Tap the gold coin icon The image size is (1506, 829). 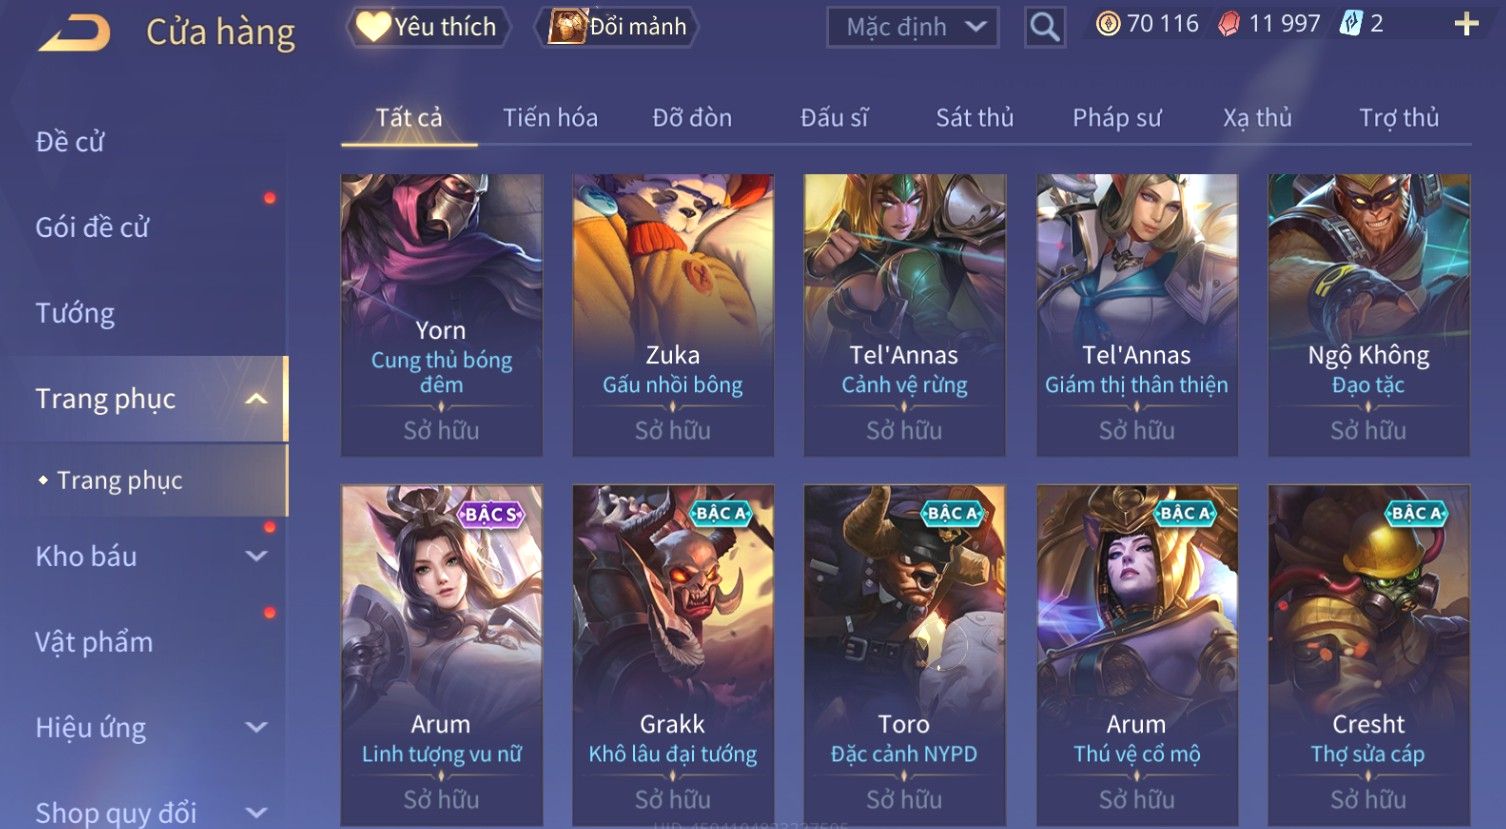[1108, 24]
